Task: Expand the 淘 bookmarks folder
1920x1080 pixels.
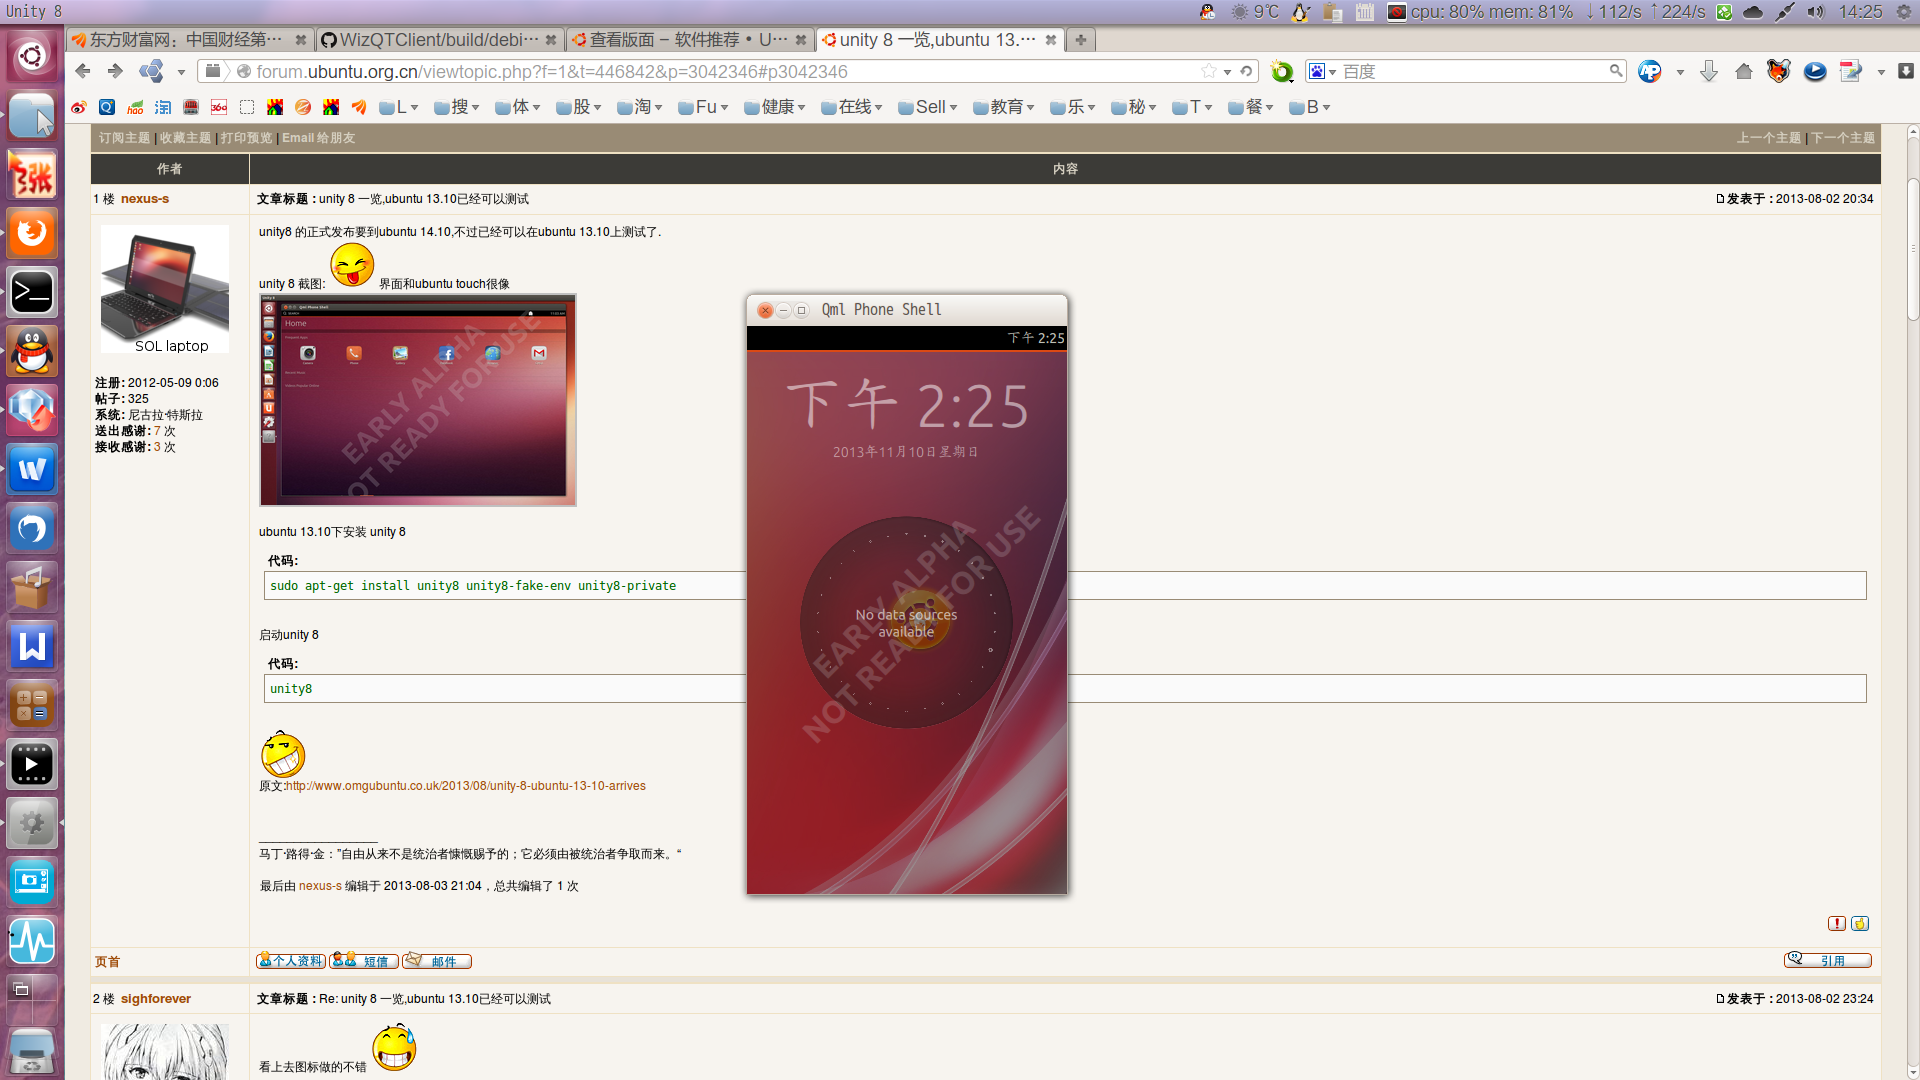Action: point(640,107)
